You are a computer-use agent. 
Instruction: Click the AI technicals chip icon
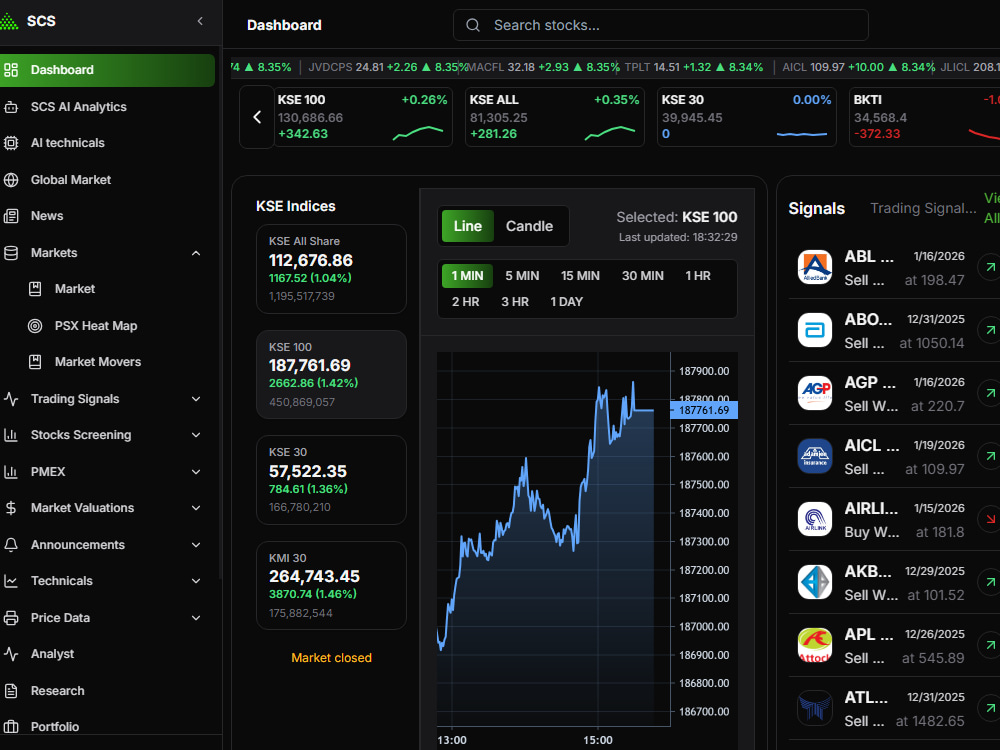point(11,143)
